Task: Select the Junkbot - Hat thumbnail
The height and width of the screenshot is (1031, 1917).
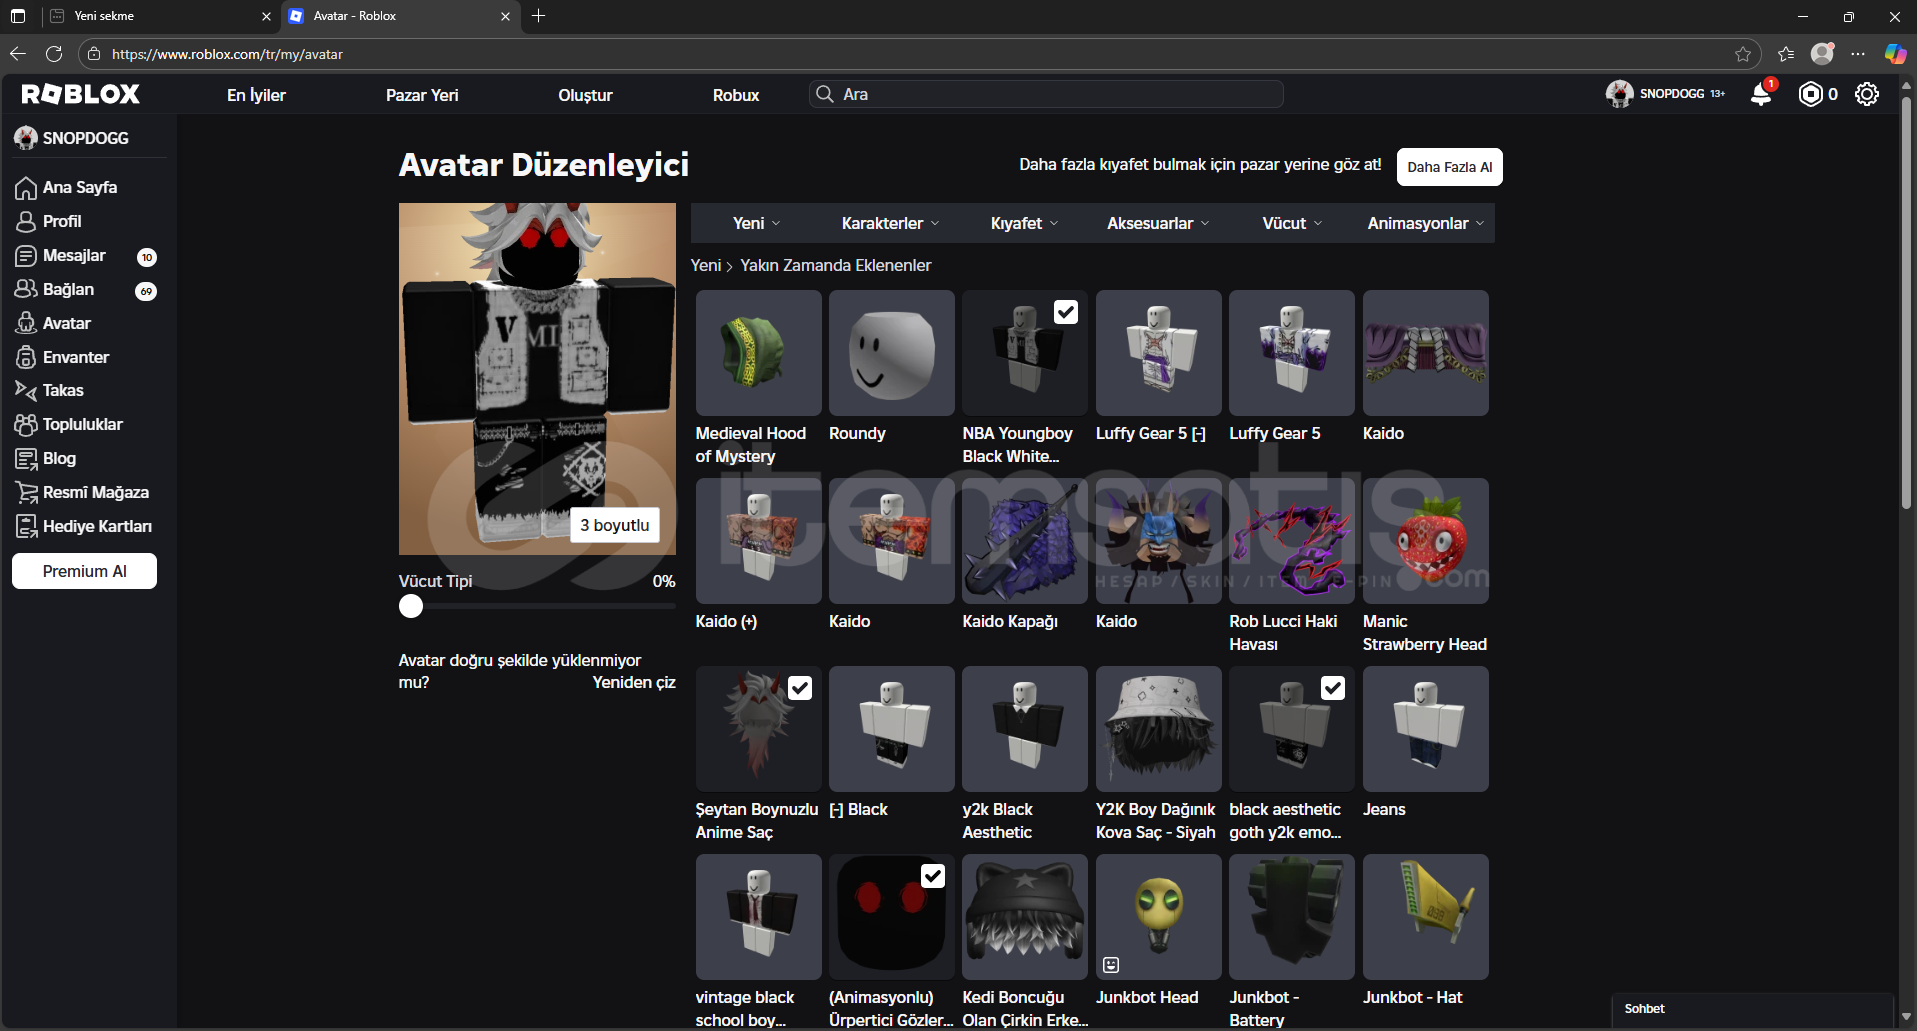Action: (1425, 917)
